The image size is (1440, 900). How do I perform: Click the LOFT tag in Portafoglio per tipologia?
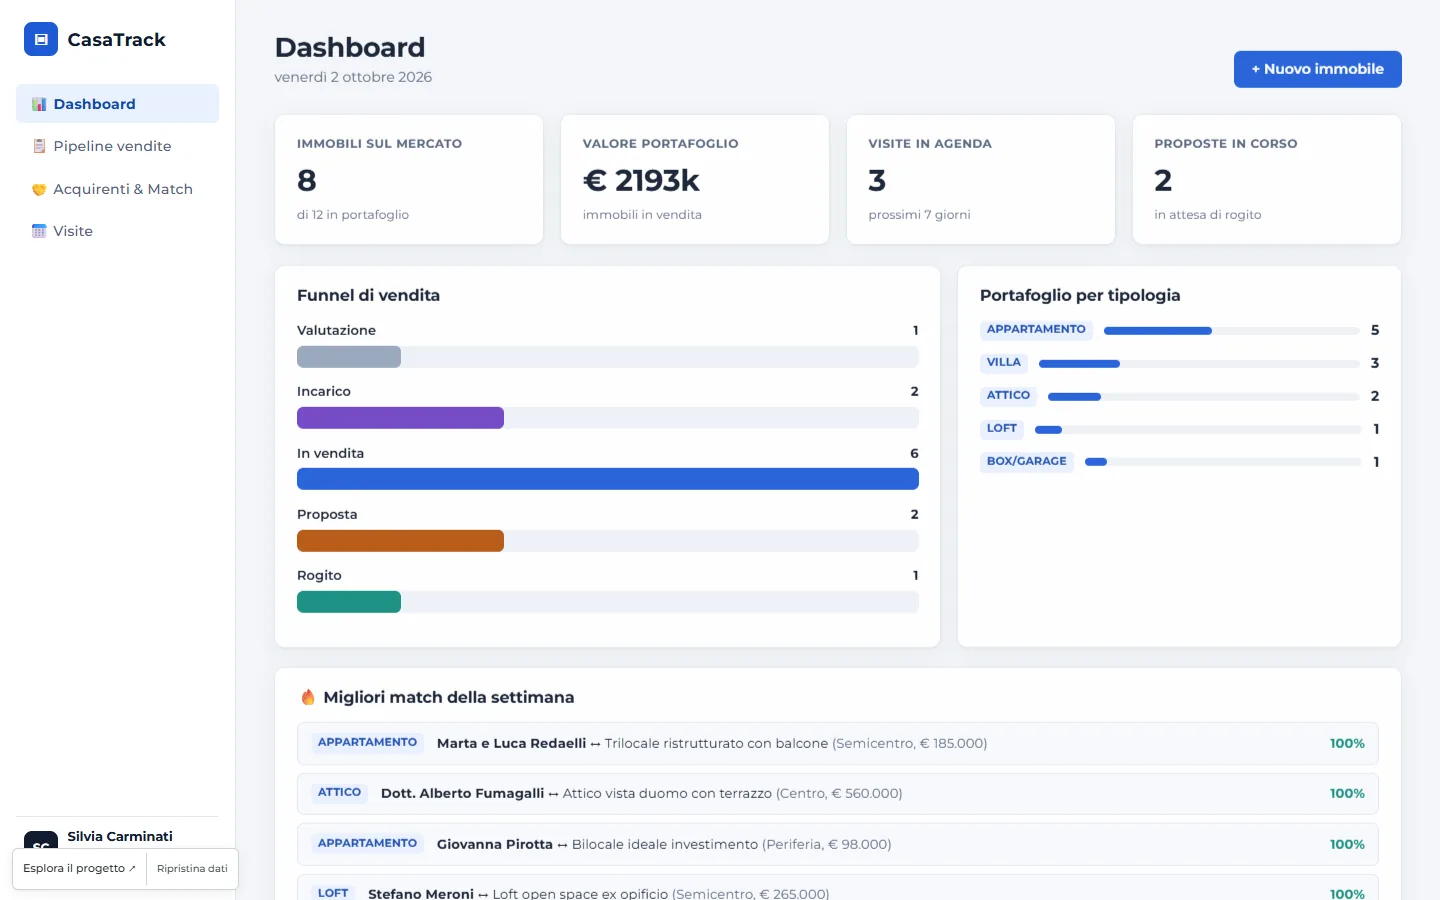(1002, 429)
